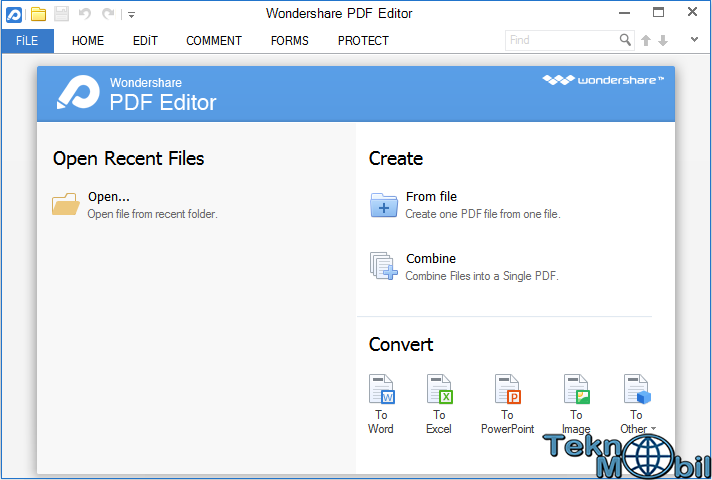The height and width of the screenshot is (480, 712).
Task: Click the 'To PowerPoint' label
Action: (508, 422)
